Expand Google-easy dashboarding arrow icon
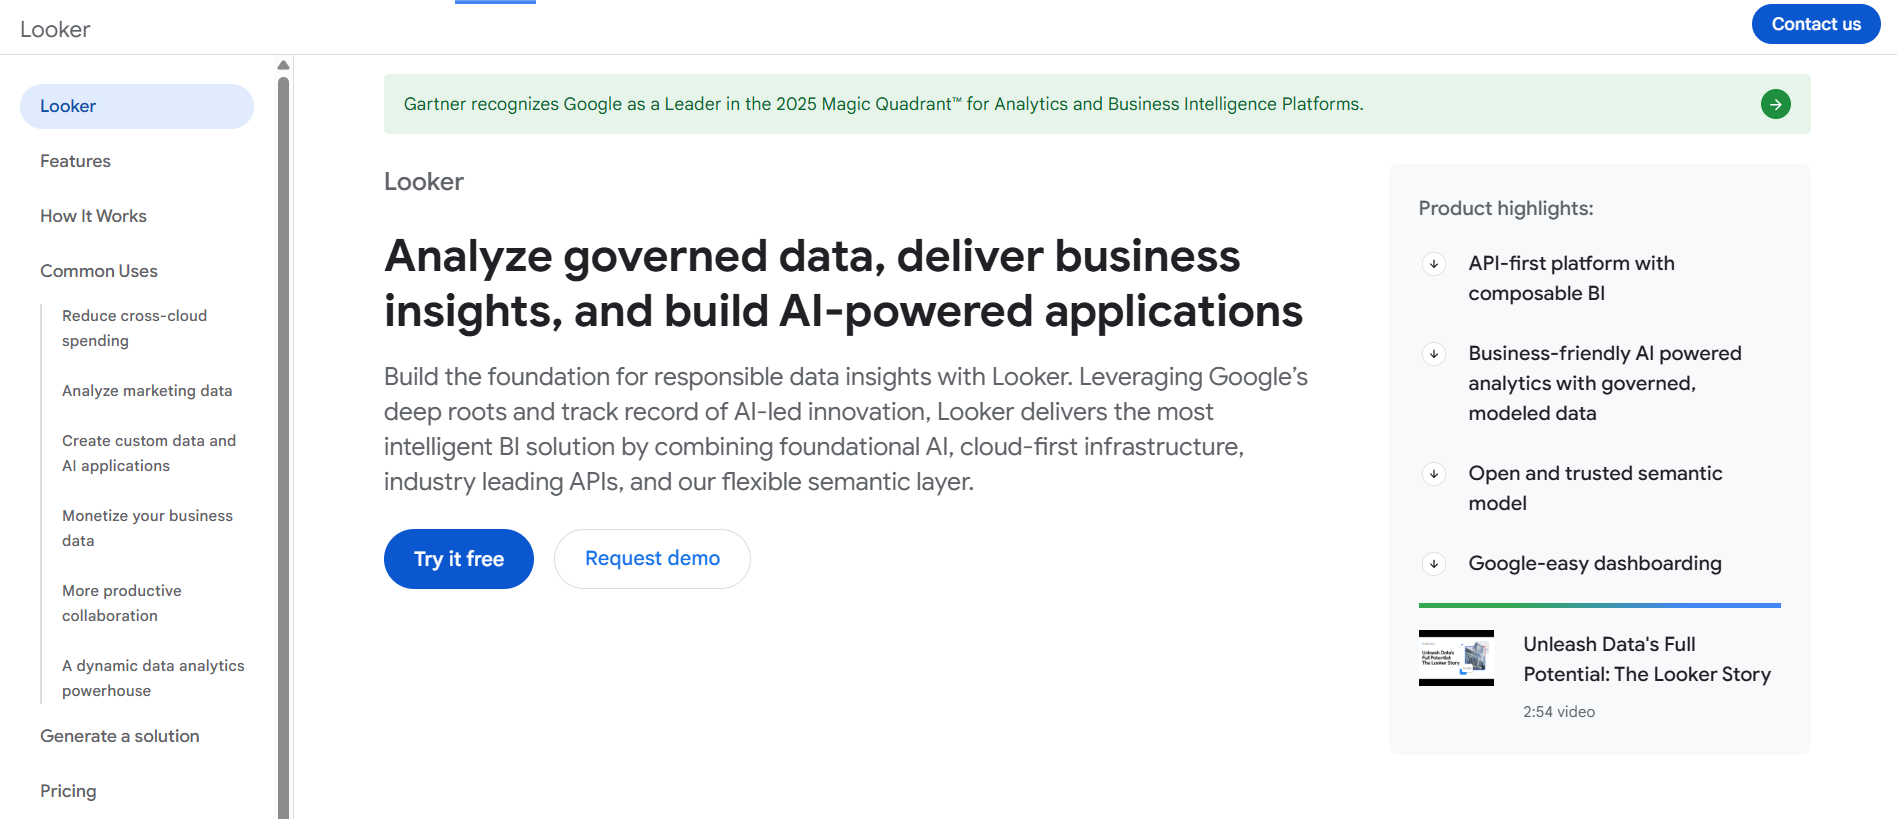 1434,564
